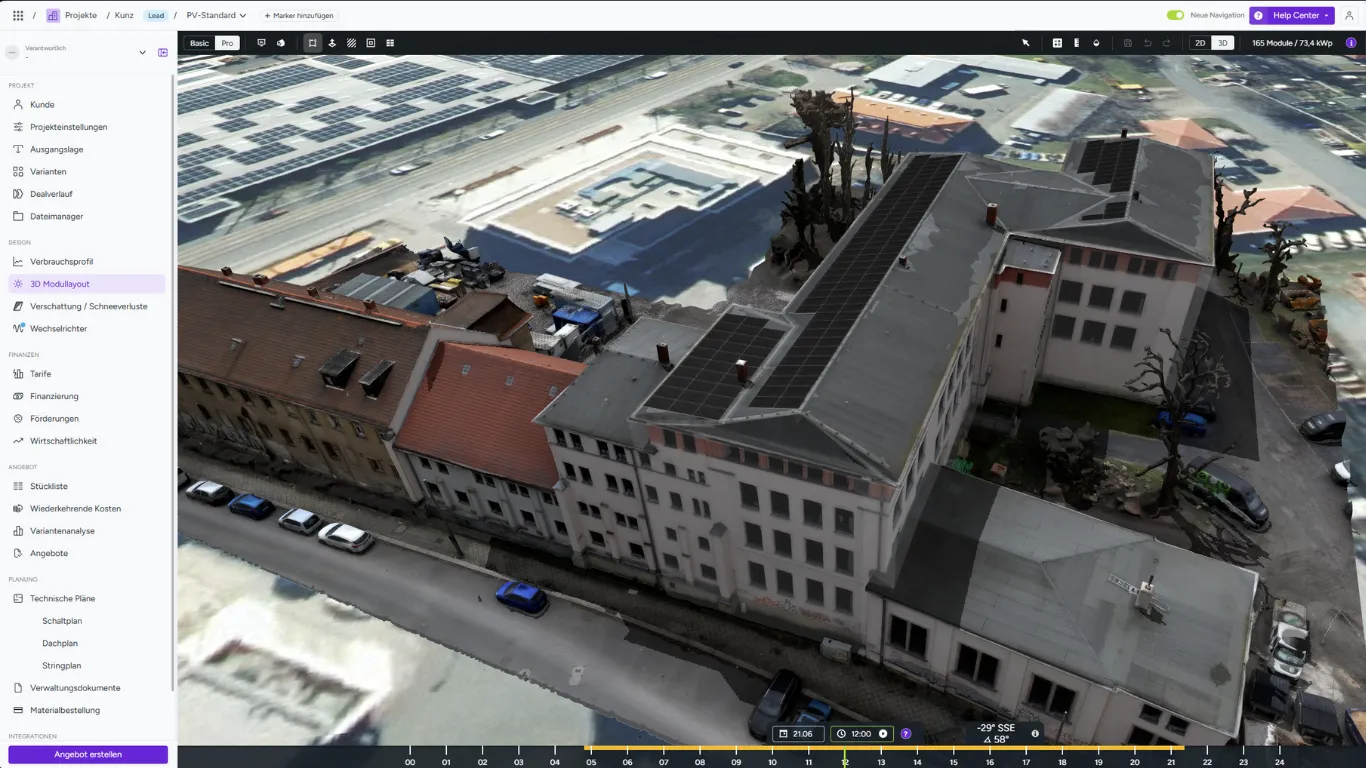Toggle the Neue Navigation switch

pos(1175,15)
